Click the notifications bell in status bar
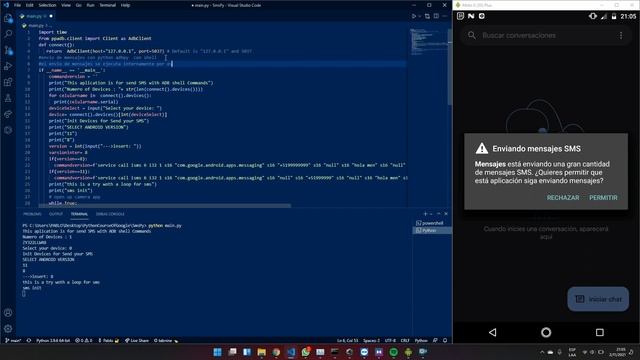The width and height of the screenshot is (640, 360). point(445,340)
